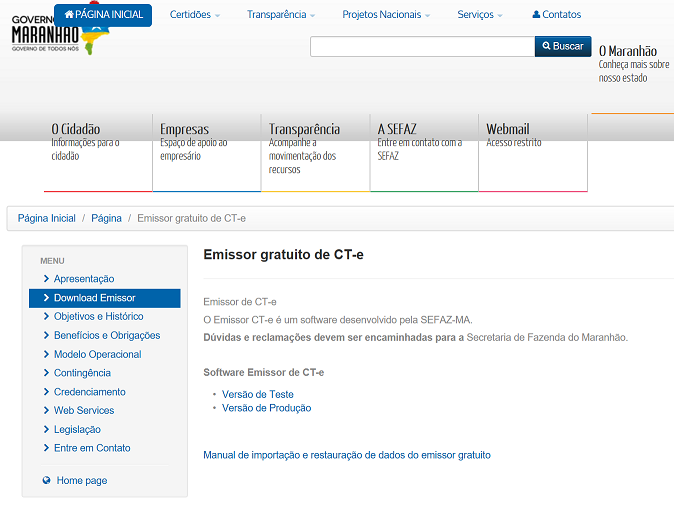Open the O Maranhão section
The width and height of the screenshot is (674, 509).
click(634, 64)
